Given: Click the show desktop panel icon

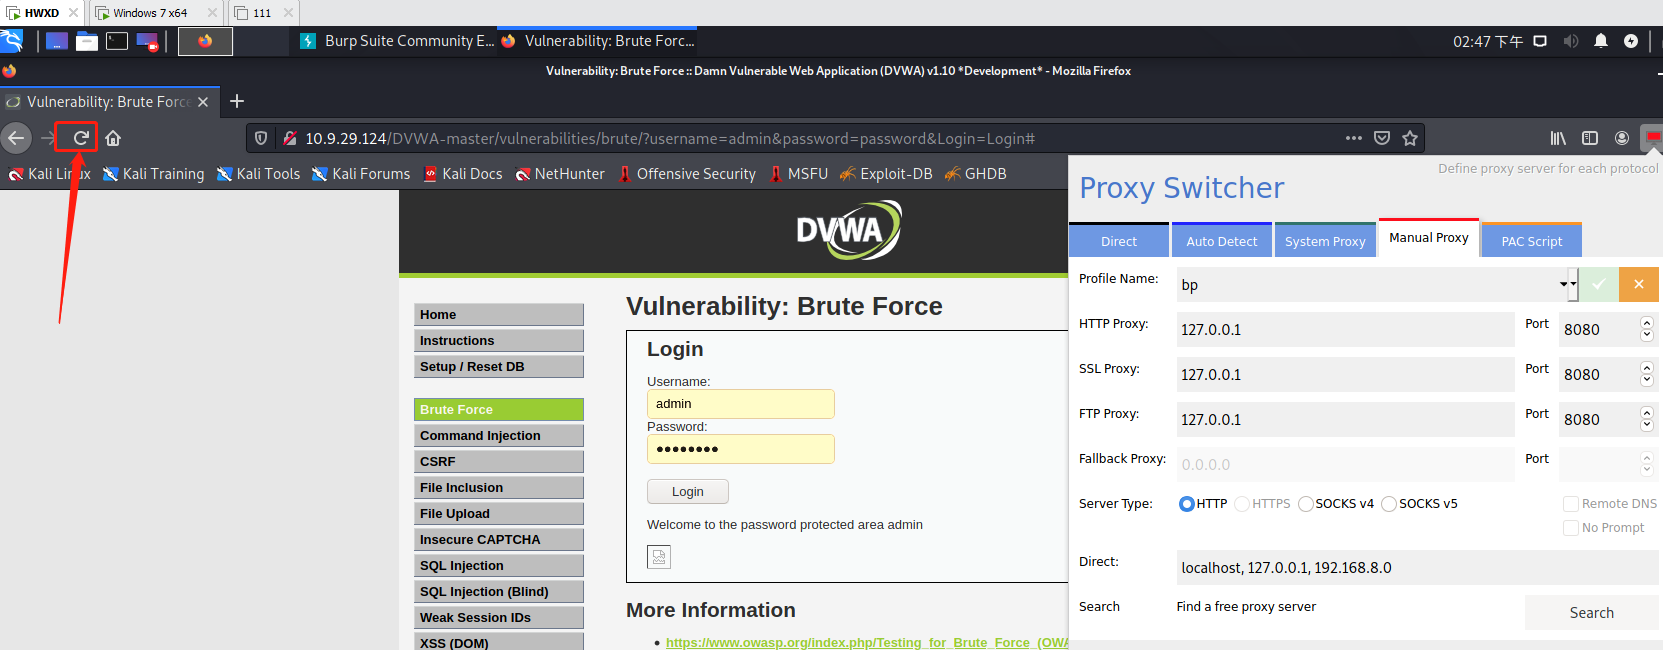Looking at the screenshot, I should [x=57, y=41].
